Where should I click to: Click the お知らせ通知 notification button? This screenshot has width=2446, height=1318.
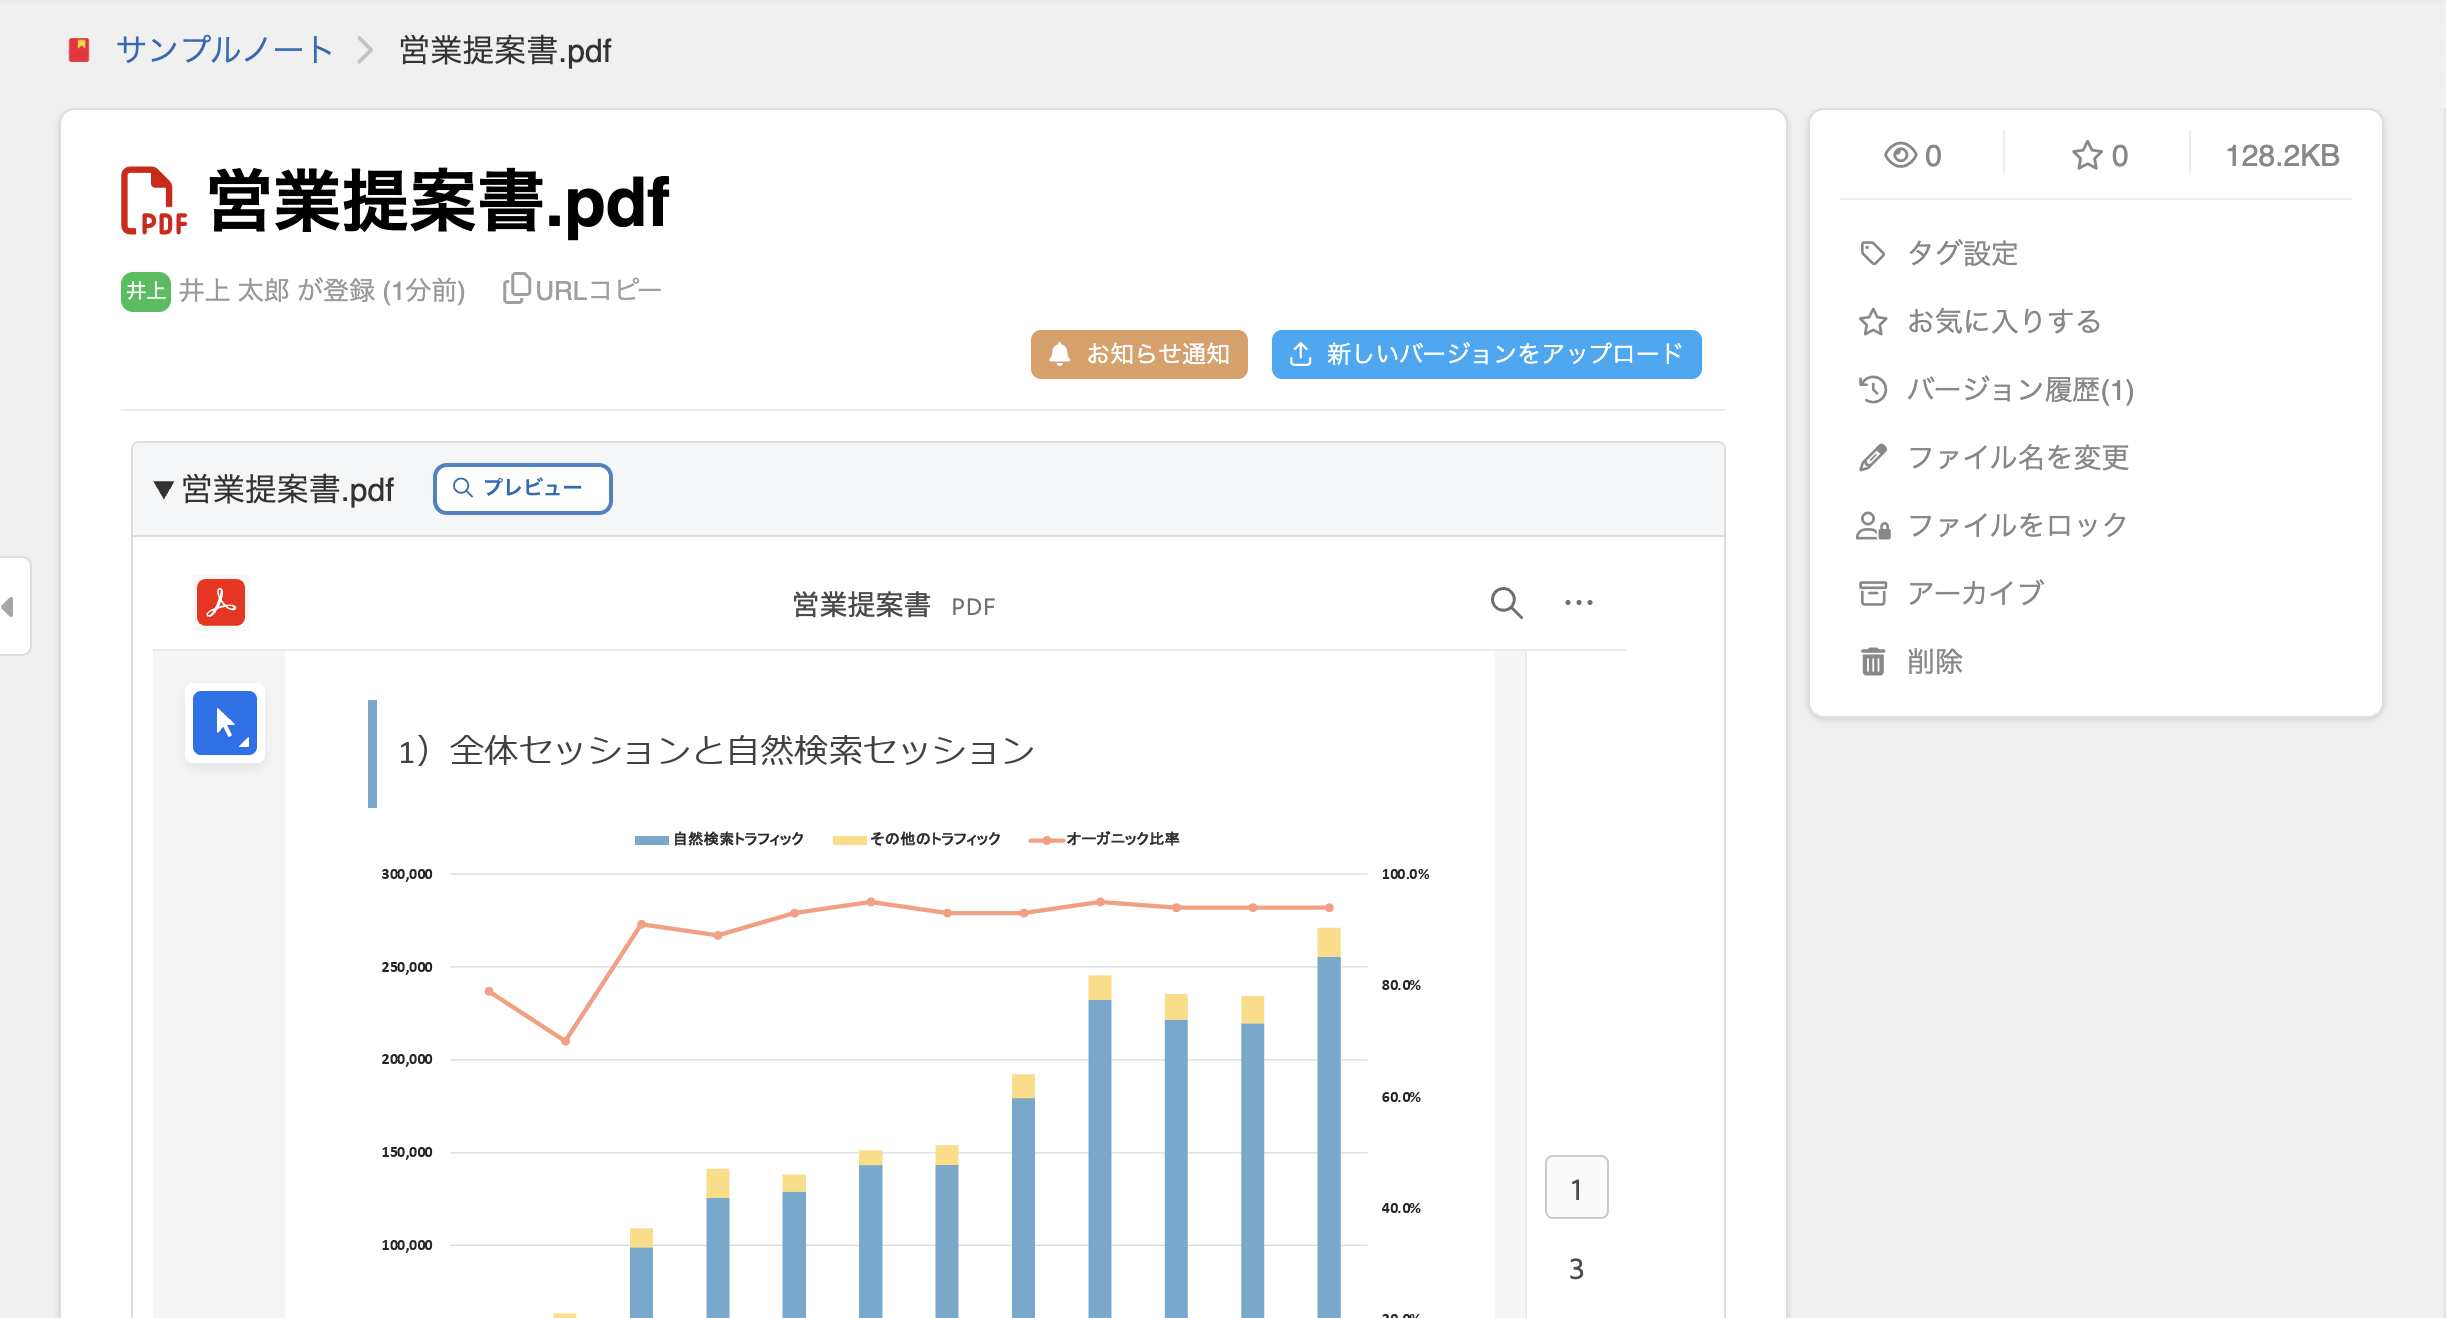point(1139,354)
